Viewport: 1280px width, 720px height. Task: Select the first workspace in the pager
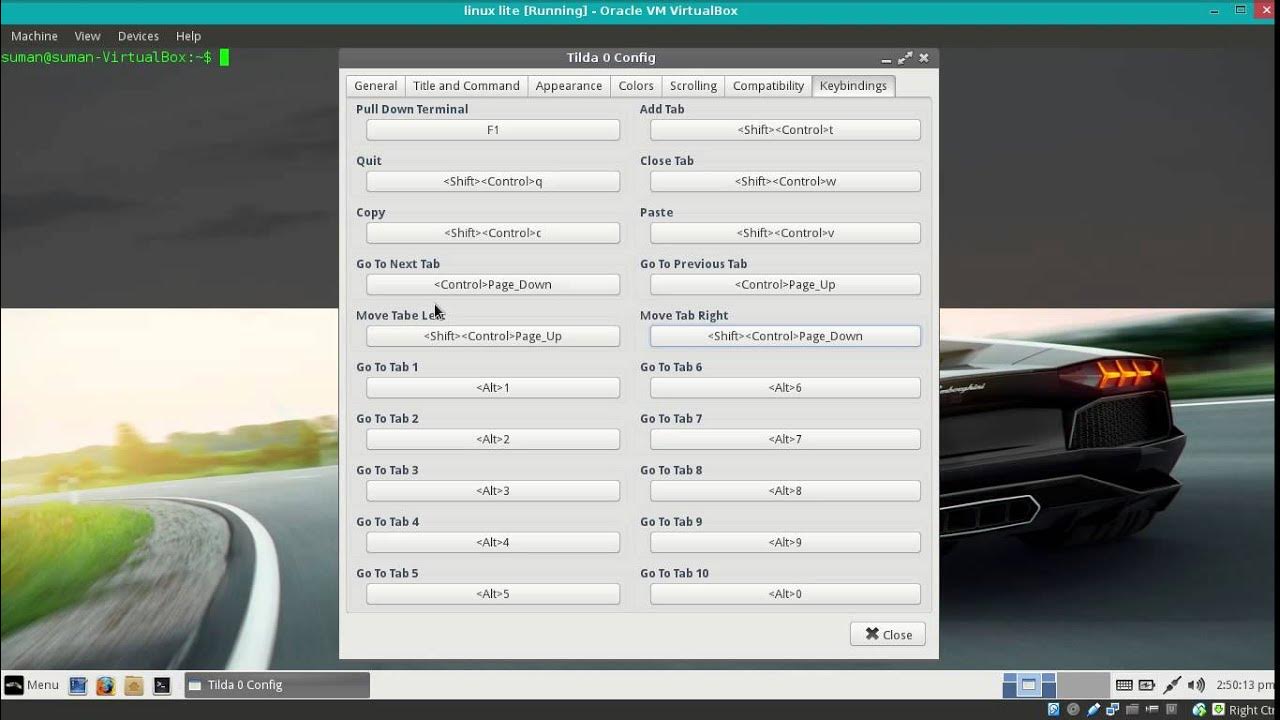coord(1029,685)
